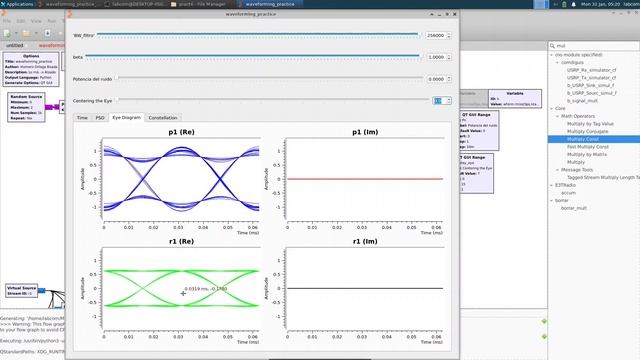640x360 pixels.
Task: Select Multiply Conjugate block
Action: click(587, 131)
